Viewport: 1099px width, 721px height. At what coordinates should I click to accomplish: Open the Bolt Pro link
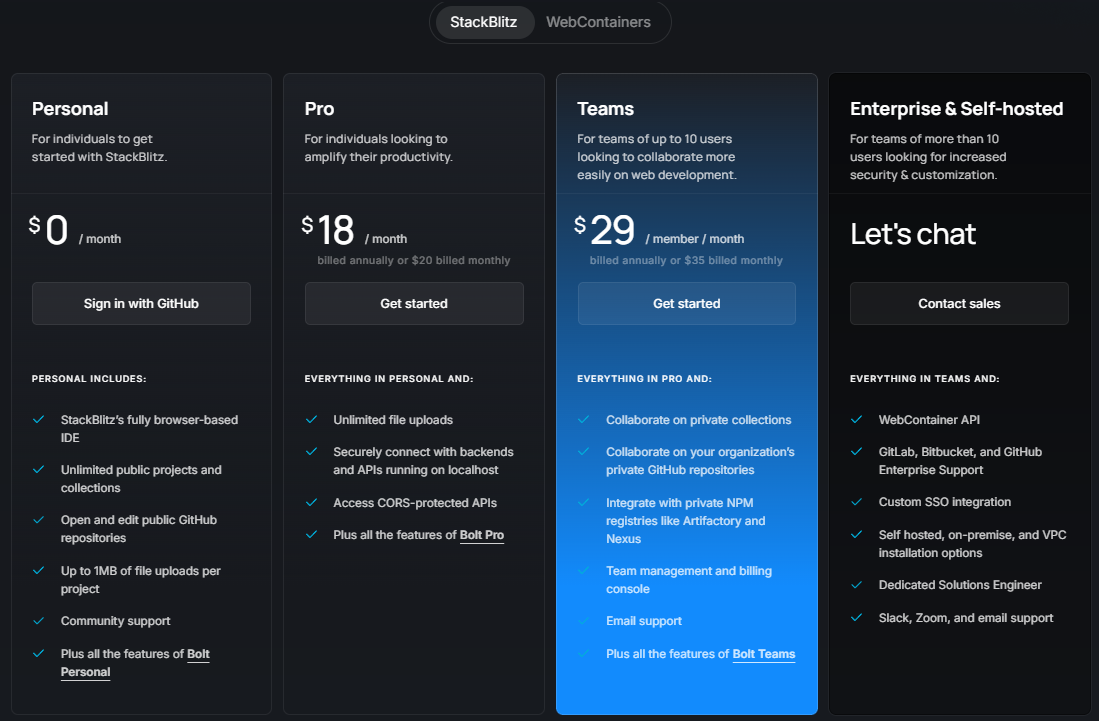[x=482, y=535]
